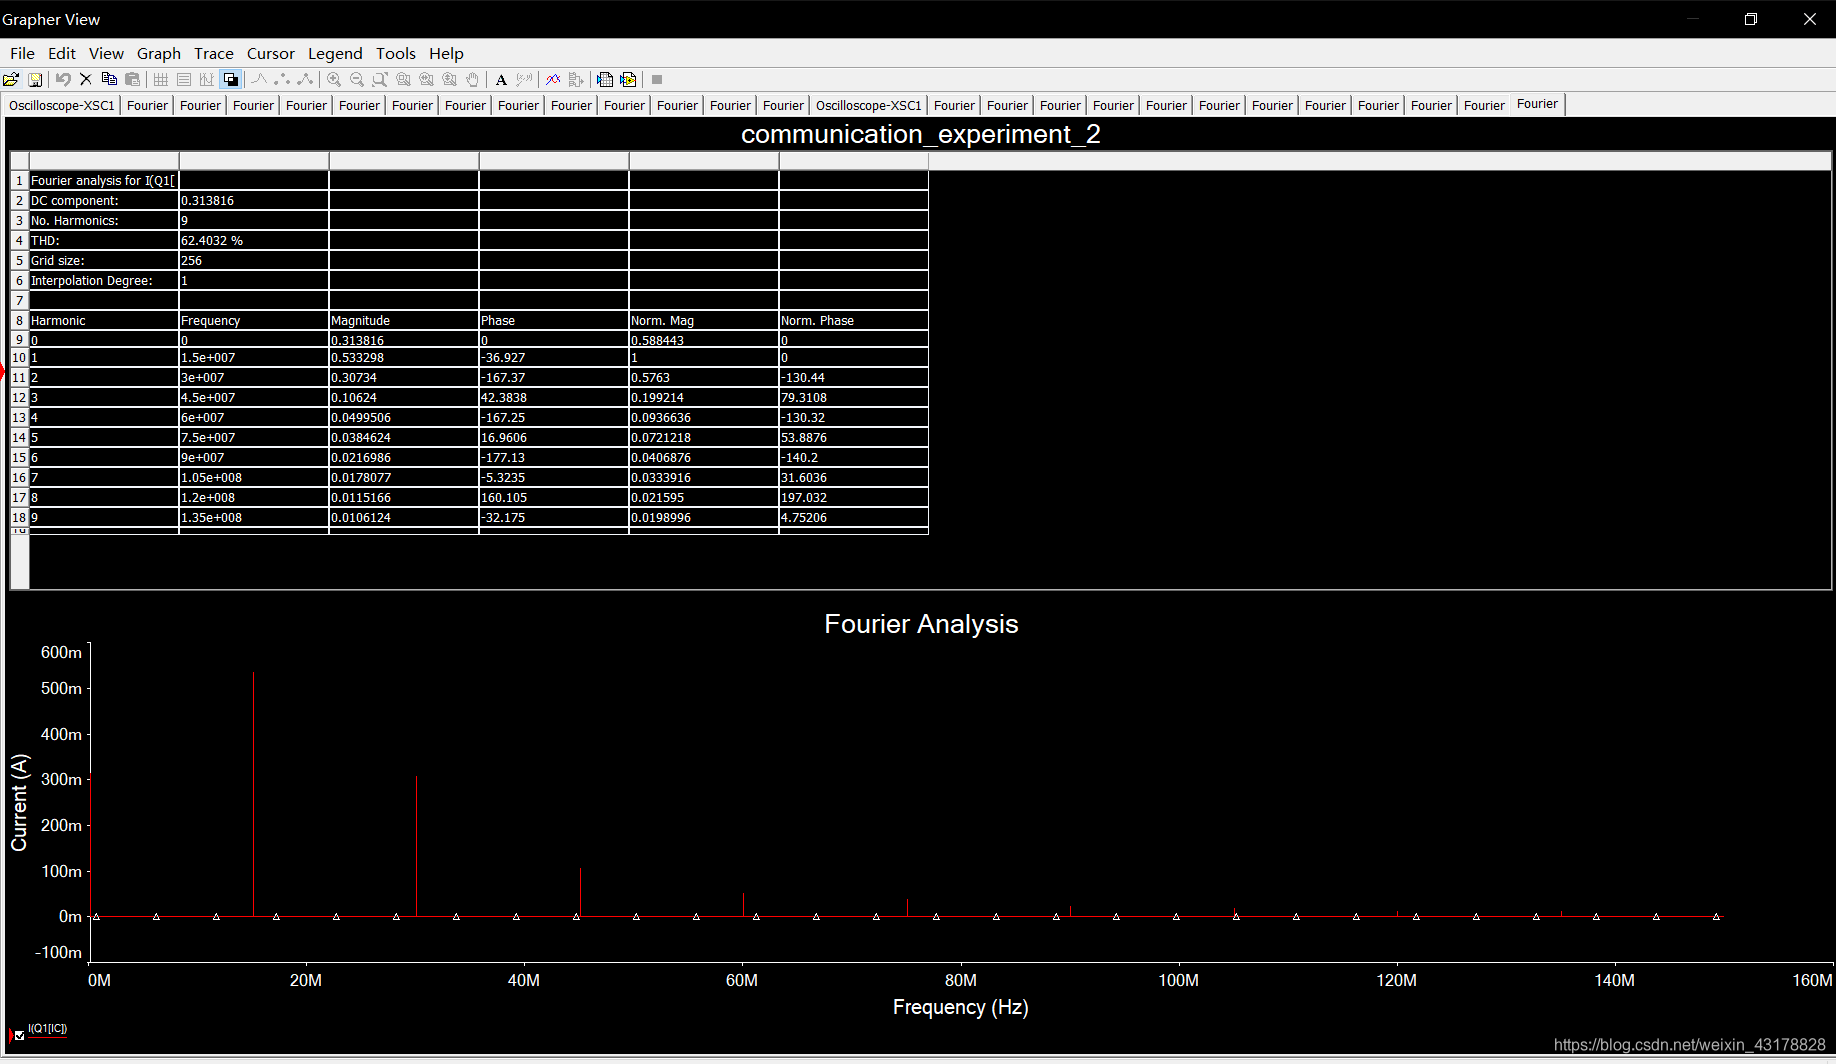Click the Paste toolbar icon
1836x1064 pixels.
132,80
